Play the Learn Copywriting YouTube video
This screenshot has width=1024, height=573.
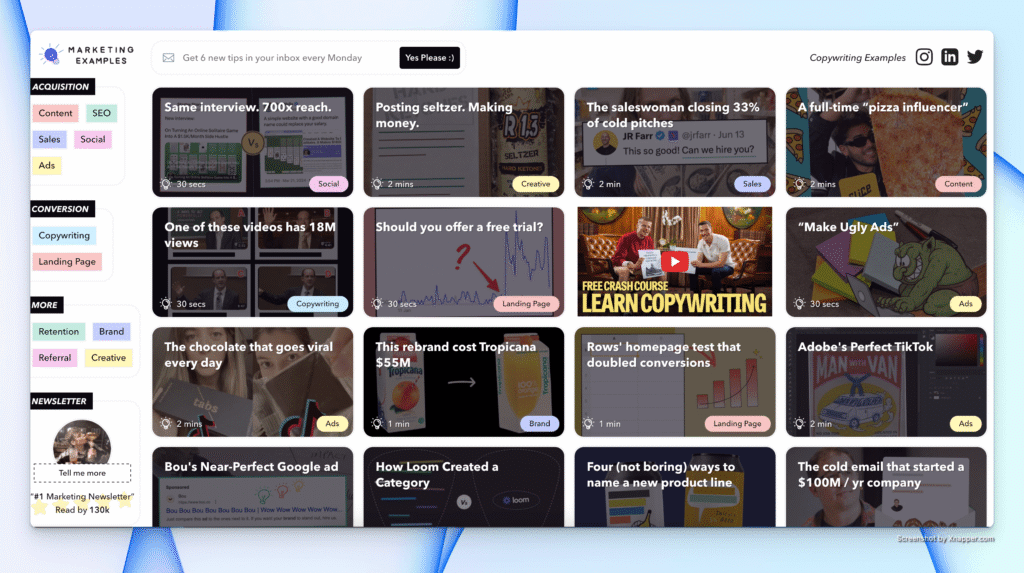click(x=675, y=262)
